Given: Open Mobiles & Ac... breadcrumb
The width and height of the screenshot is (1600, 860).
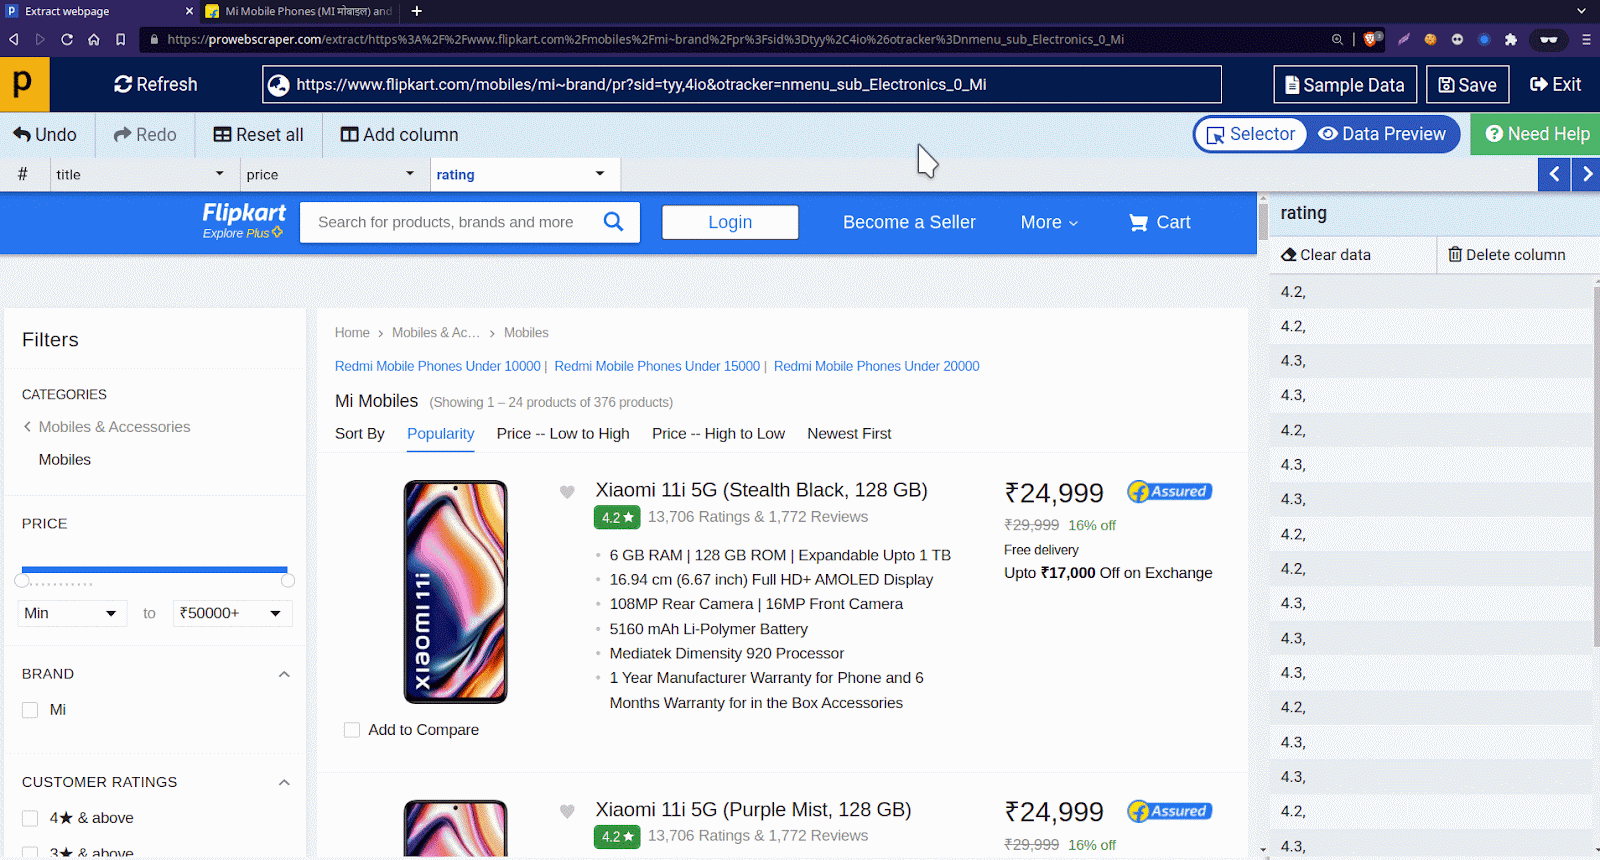Looking at the screenshot, I should 436,333.
